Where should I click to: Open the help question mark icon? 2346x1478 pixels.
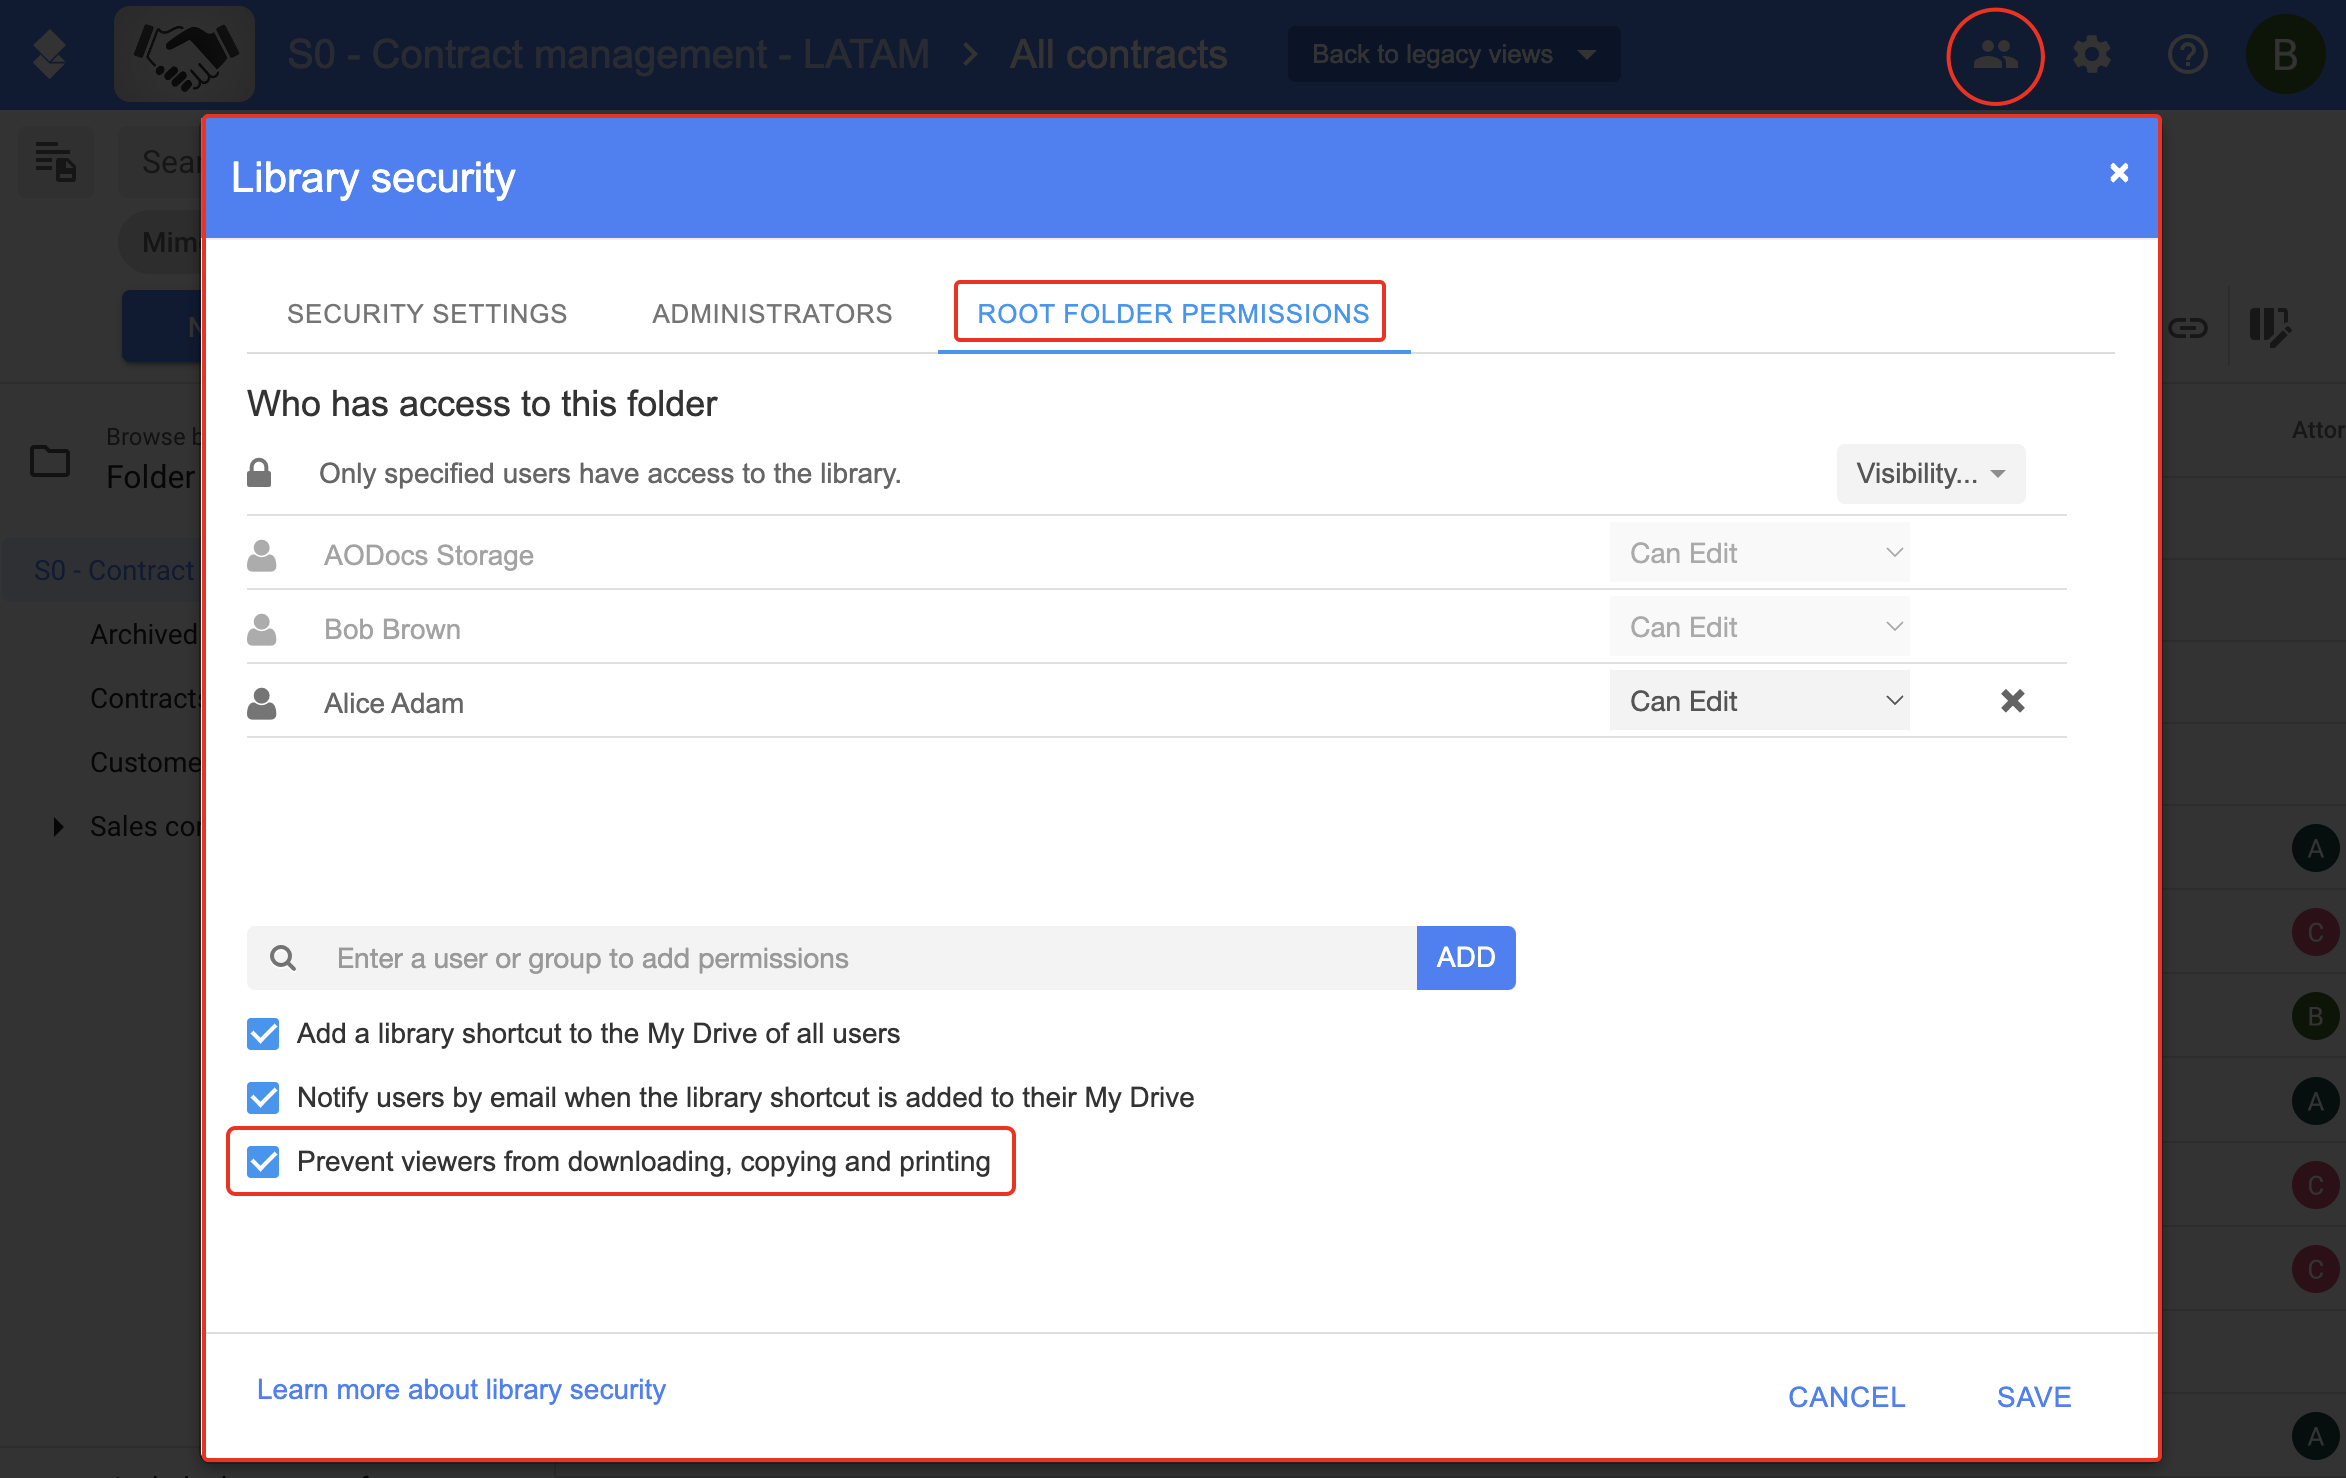tap(2187, 55)
